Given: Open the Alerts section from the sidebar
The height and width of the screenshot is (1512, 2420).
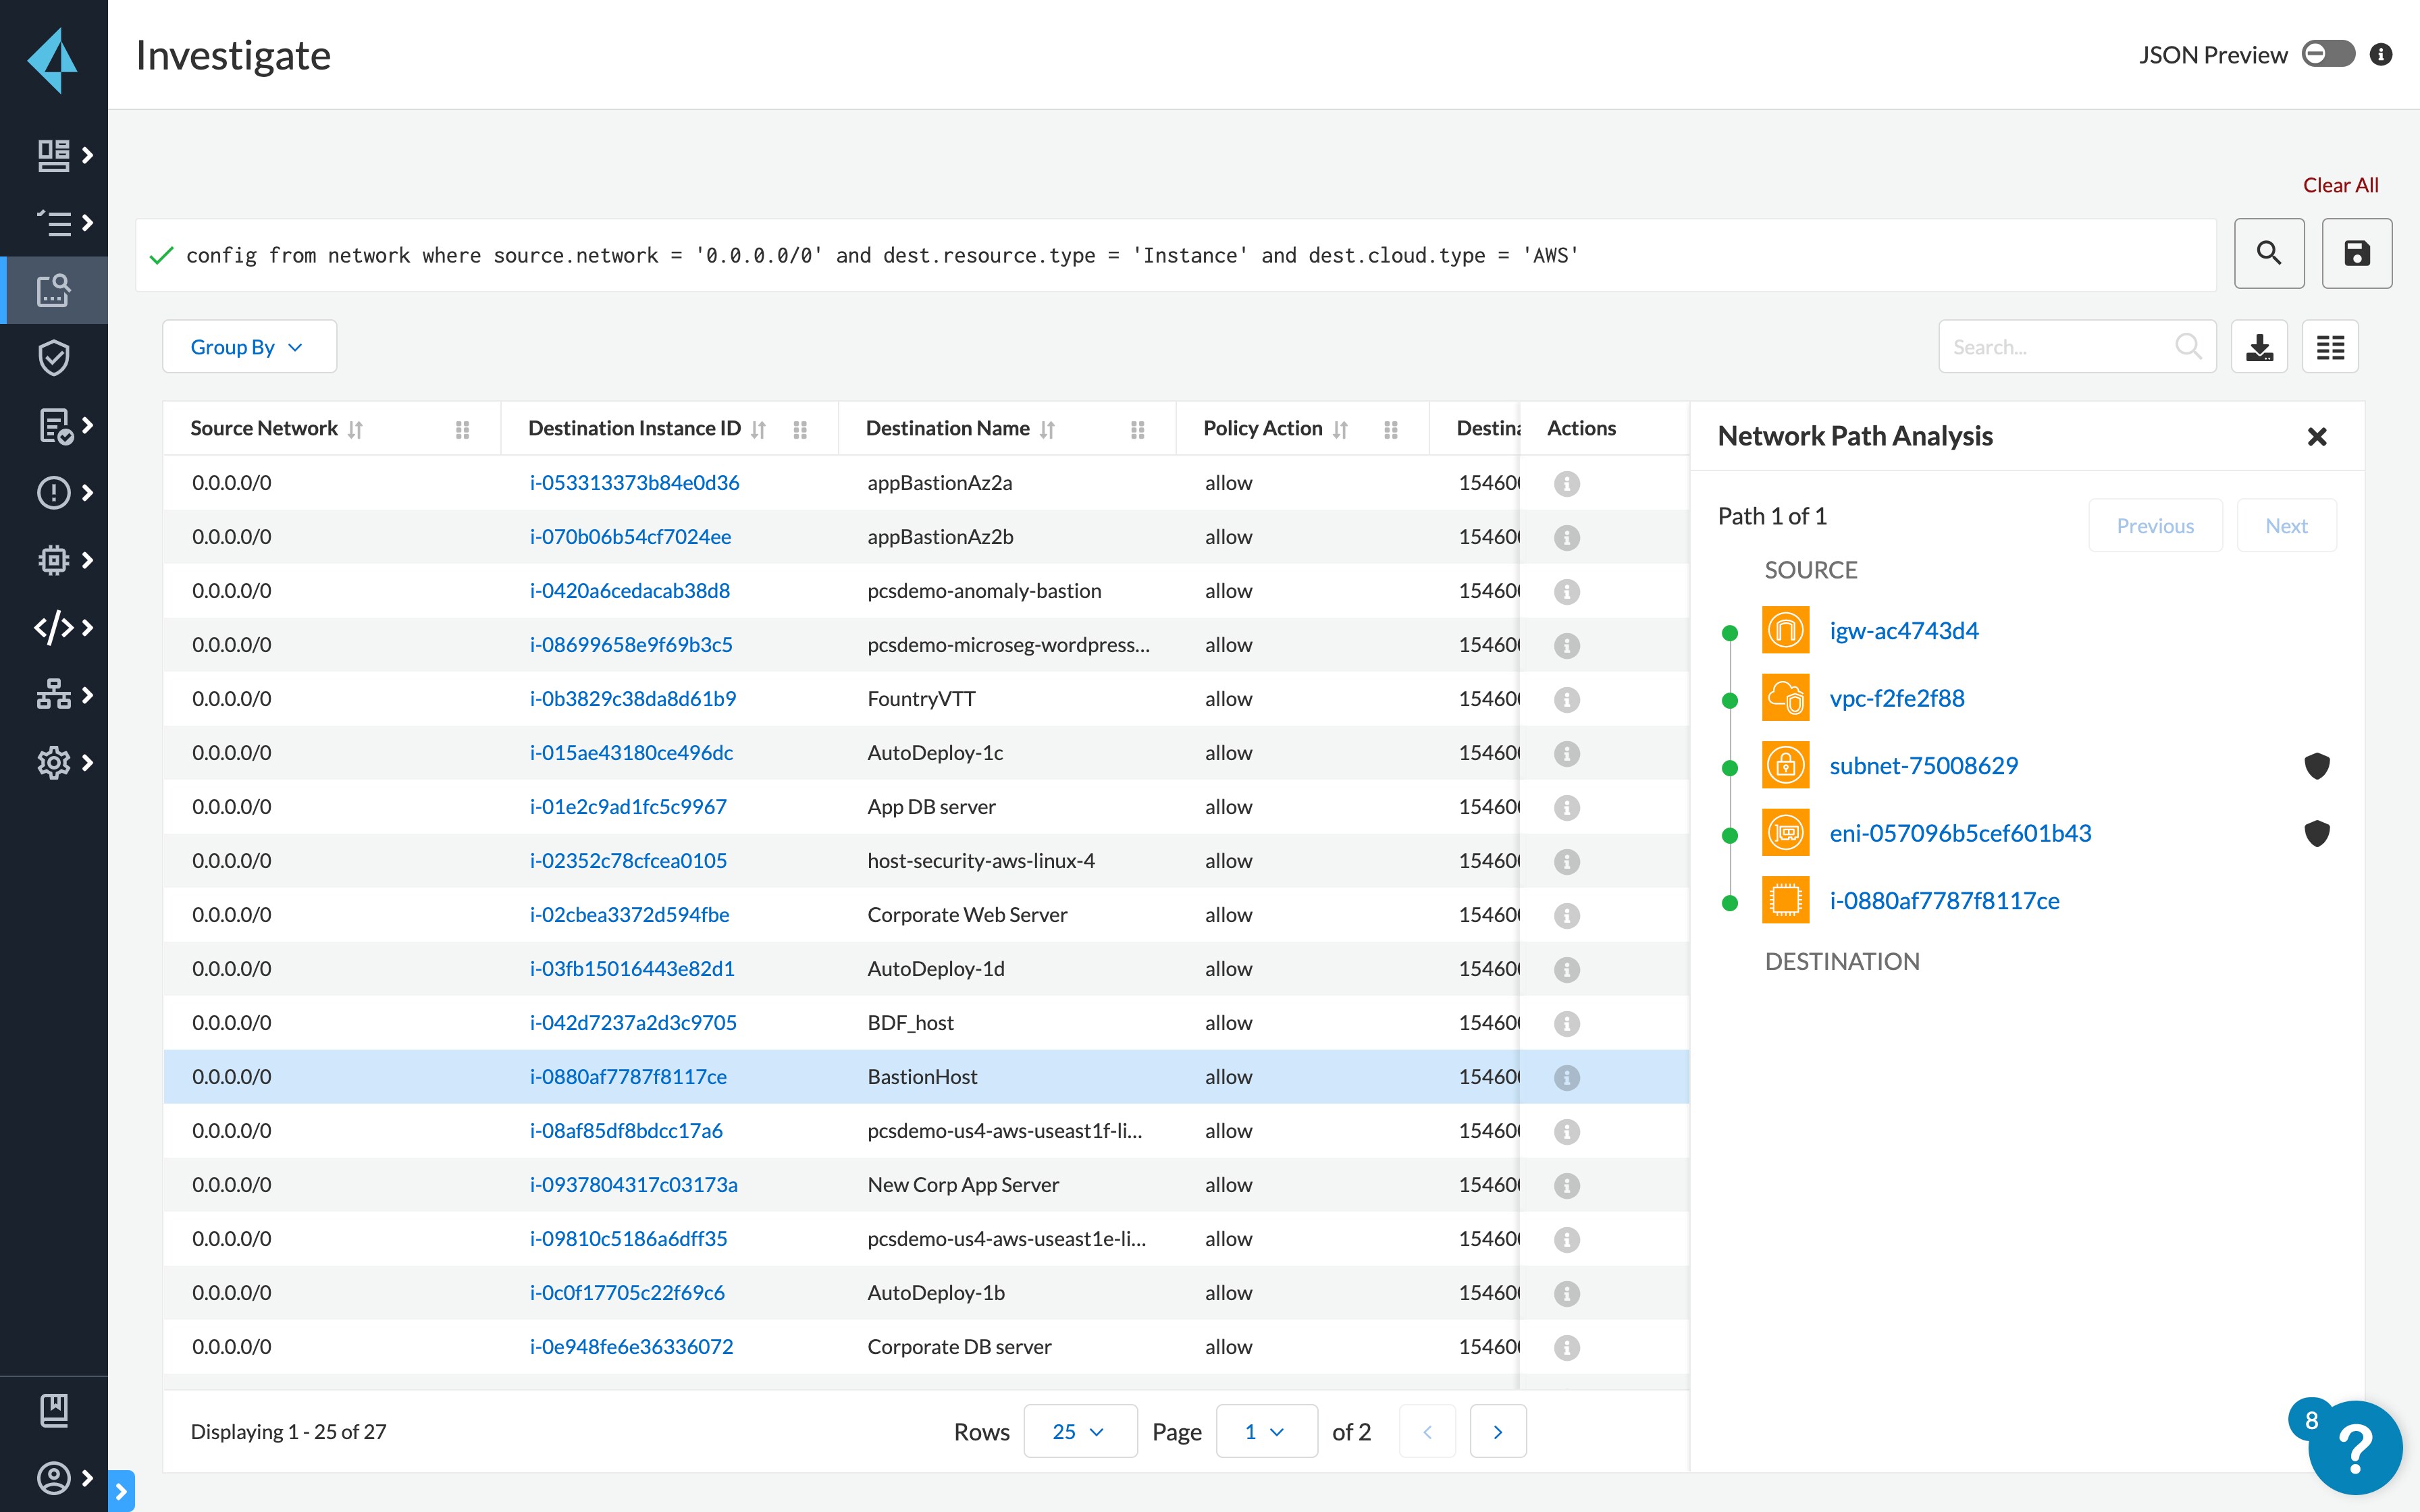Looking at the screenshot, I should click(x=54, y=492).
